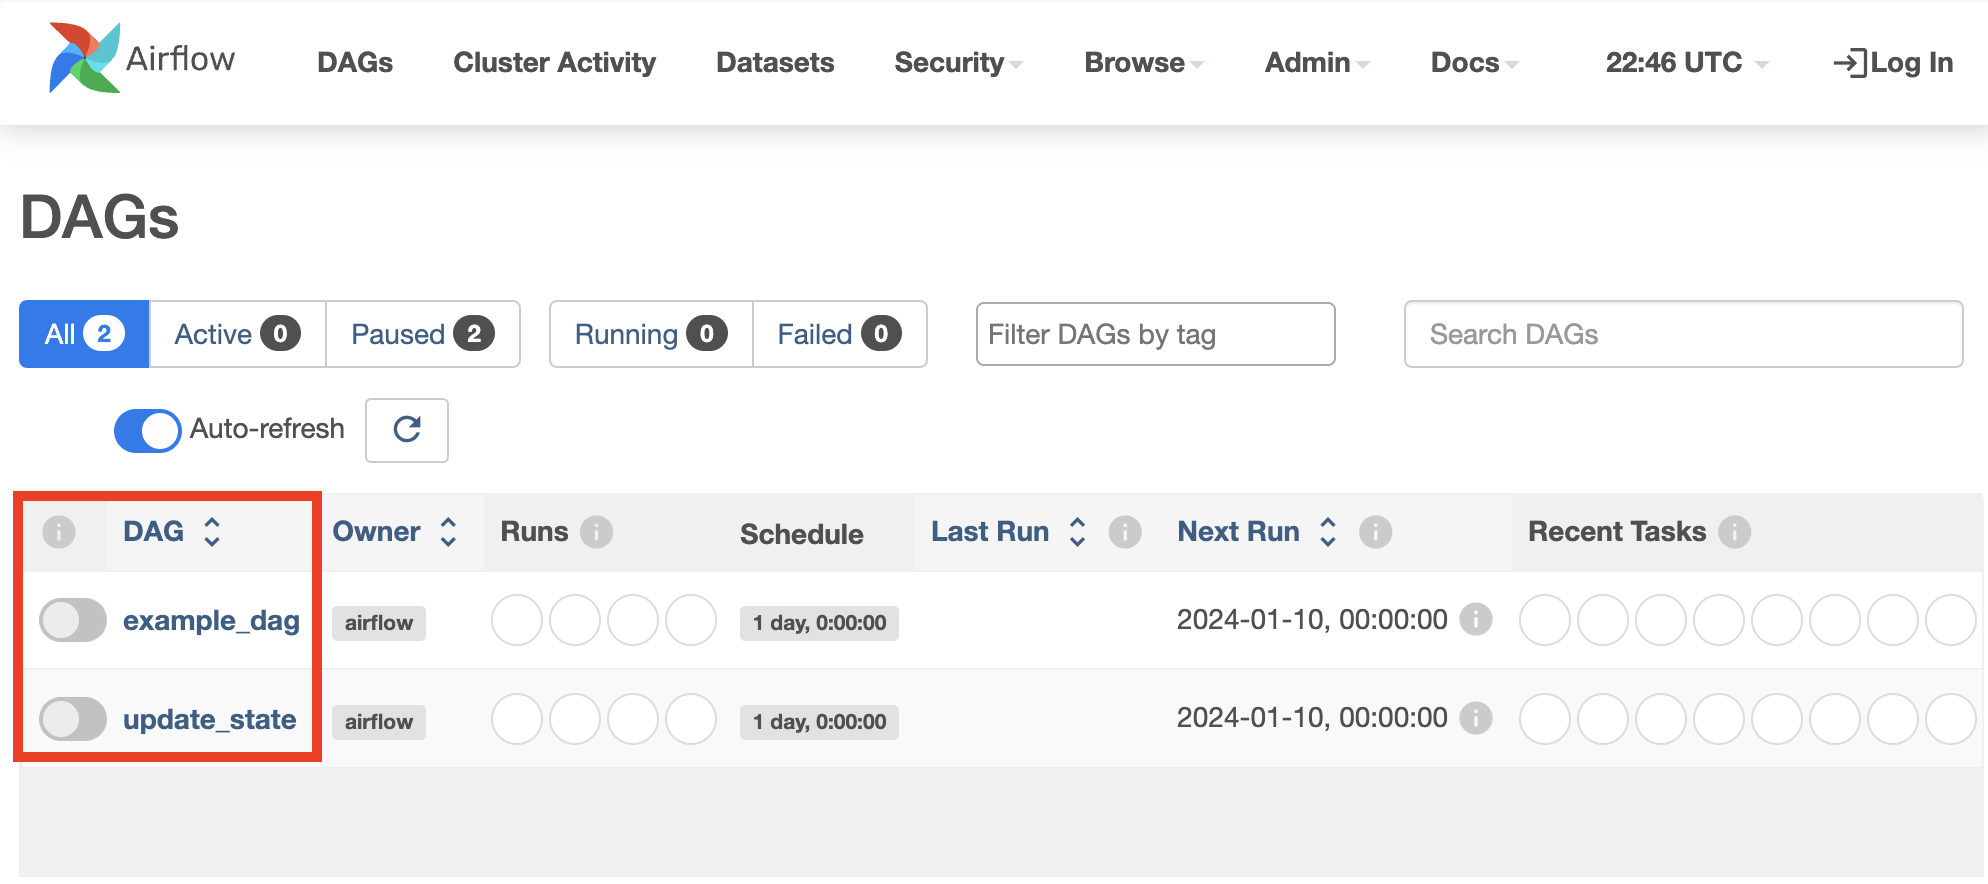The width and height of the screenshot is (1988, 884).
Task: Click the next run date of update_state
Action: tap(1312, 718)
